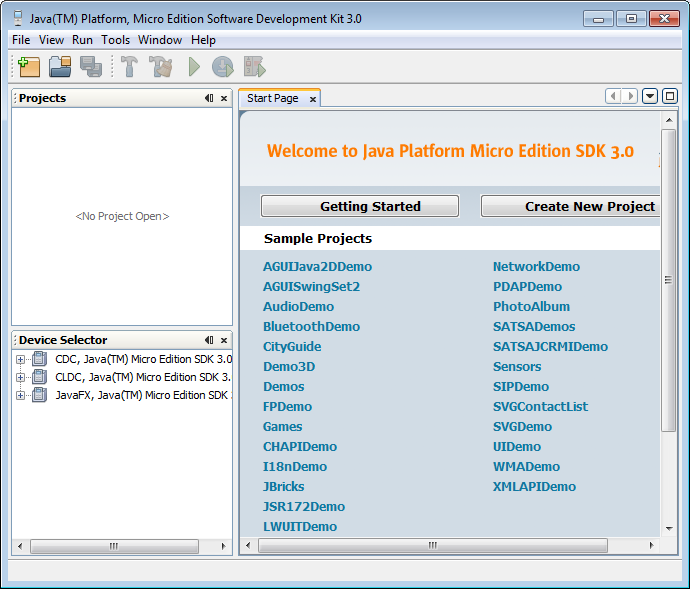690x589 pixels.
Task: Click the Debug Project toolbar icon
Action: (223, 67)
